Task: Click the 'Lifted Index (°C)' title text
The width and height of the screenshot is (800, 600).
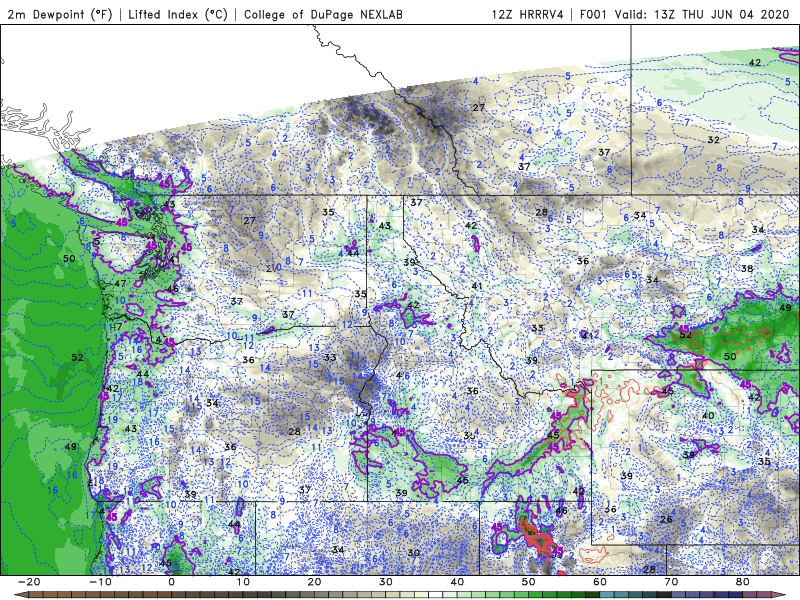Action: coord(178,14)
